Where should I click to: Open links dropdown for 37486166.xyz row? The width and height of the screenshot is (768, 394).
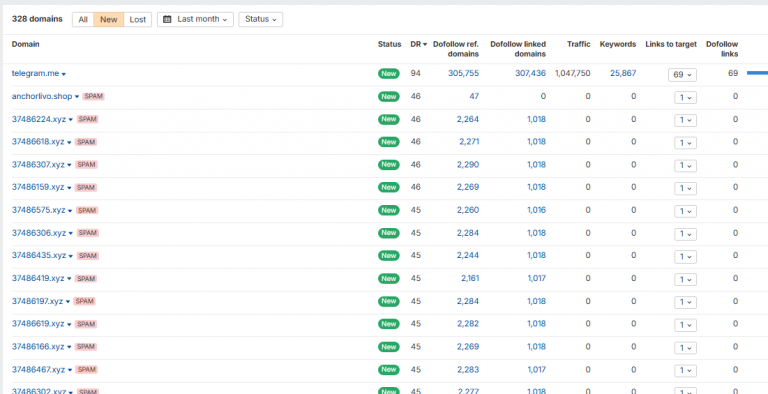[x=685, y=348]
